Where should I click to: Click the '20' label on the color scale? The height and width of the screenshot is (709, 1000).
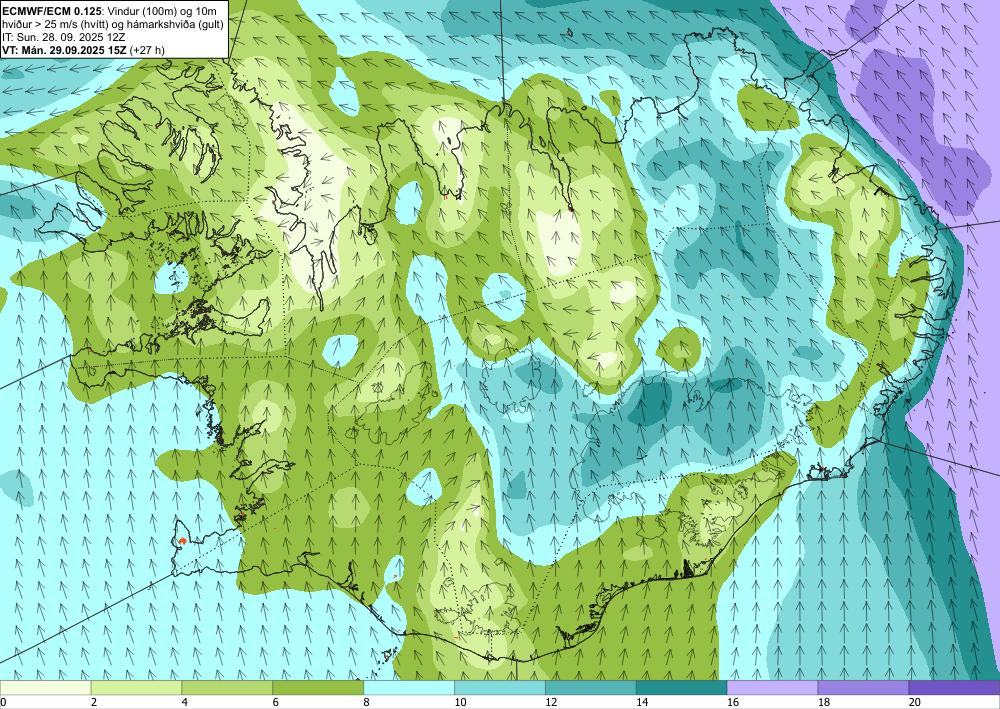click(x=915, y=703)
